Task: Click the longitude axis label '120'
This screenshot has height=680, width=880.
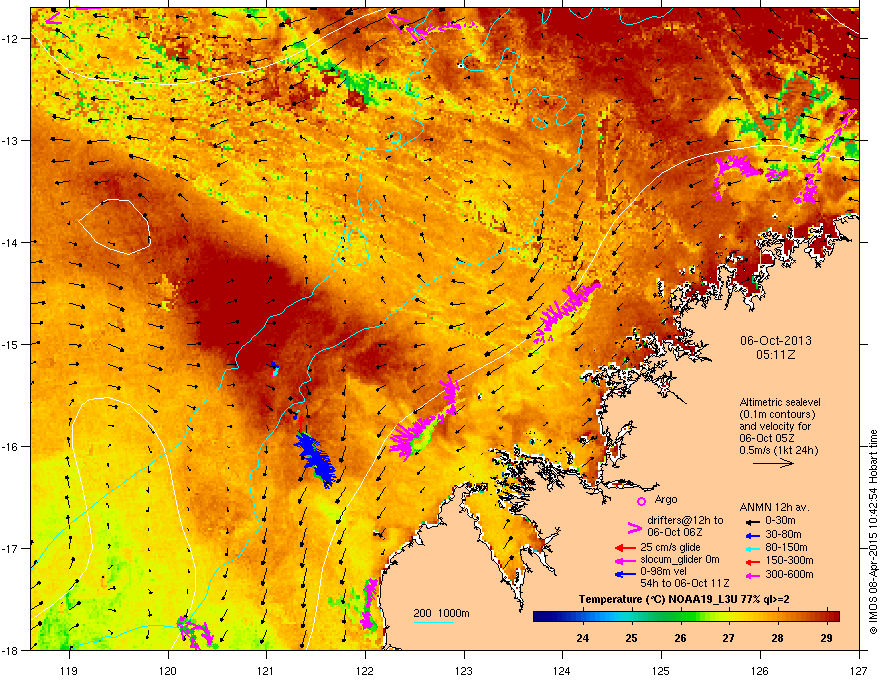Action: (x=168, y=670)
